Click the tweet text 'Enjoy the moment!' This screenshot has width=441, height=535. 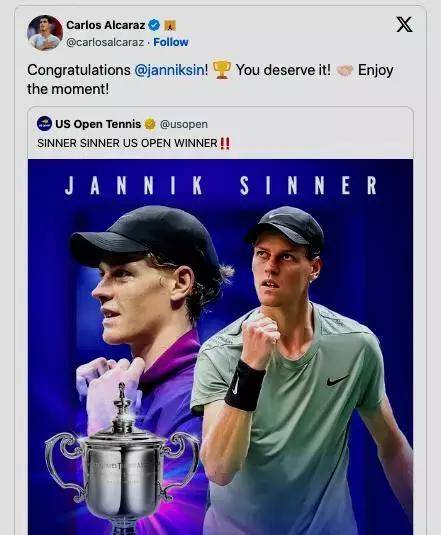click(210, 79)
